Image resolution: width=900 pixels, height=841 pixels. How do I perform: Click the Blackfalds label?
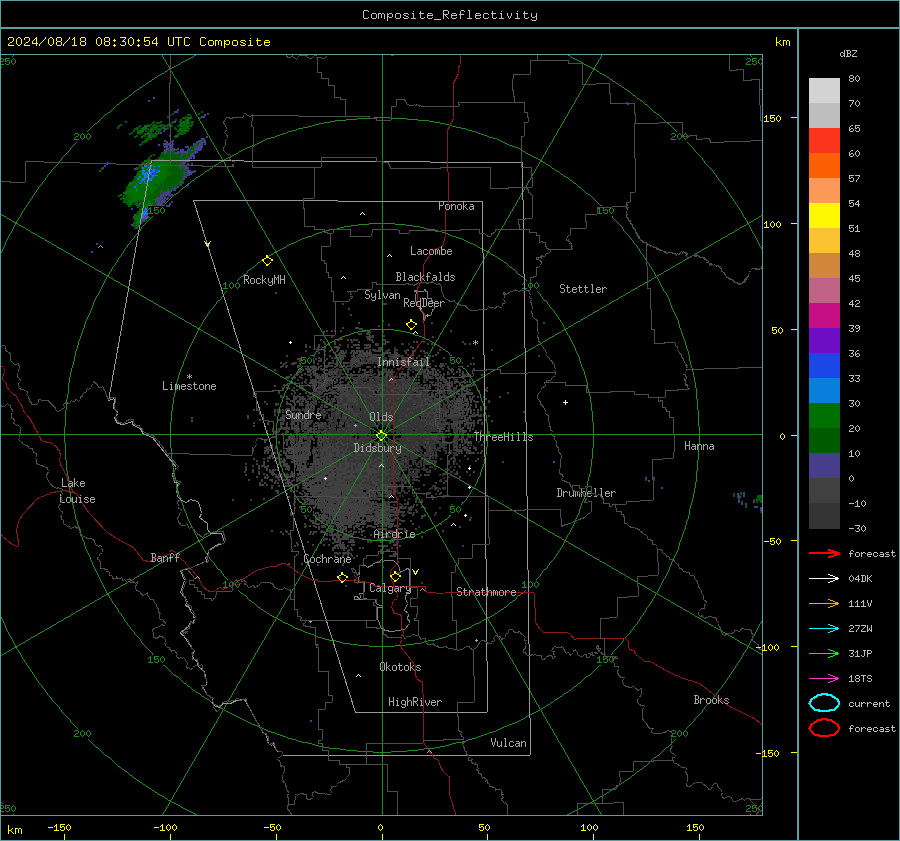(x=425, y=277)
